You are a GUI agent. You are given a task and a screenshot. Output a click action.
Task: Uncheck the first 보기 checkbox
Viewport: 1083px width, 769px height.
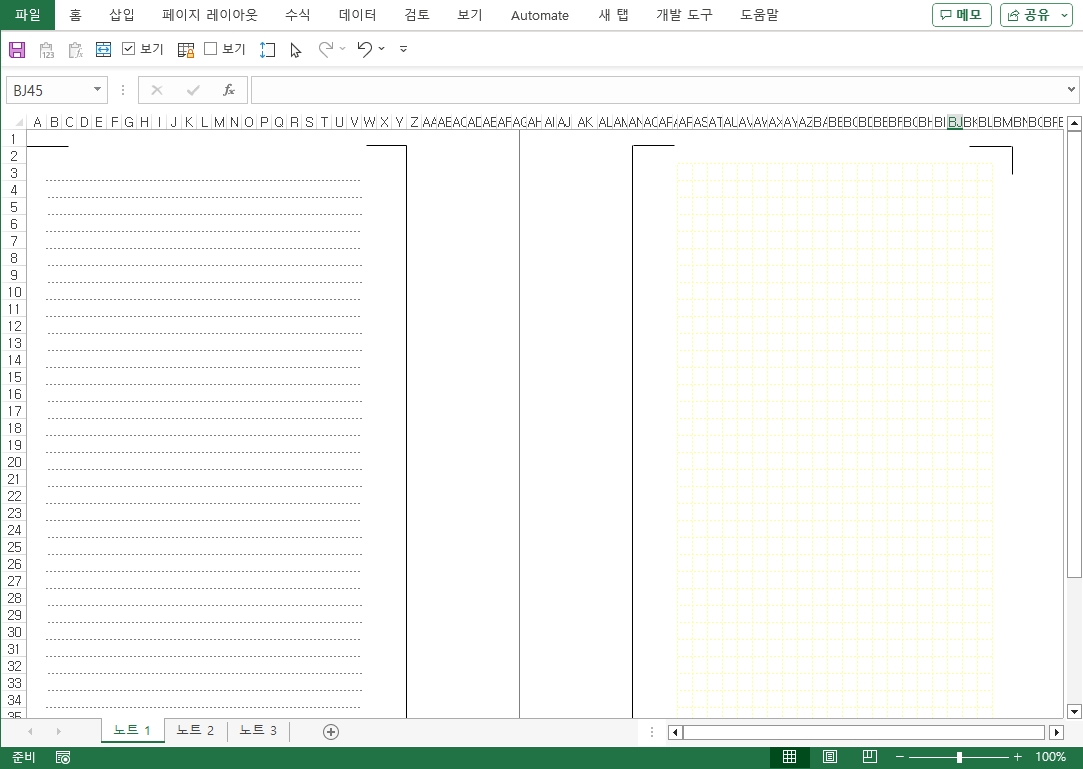tap(128, 48)
